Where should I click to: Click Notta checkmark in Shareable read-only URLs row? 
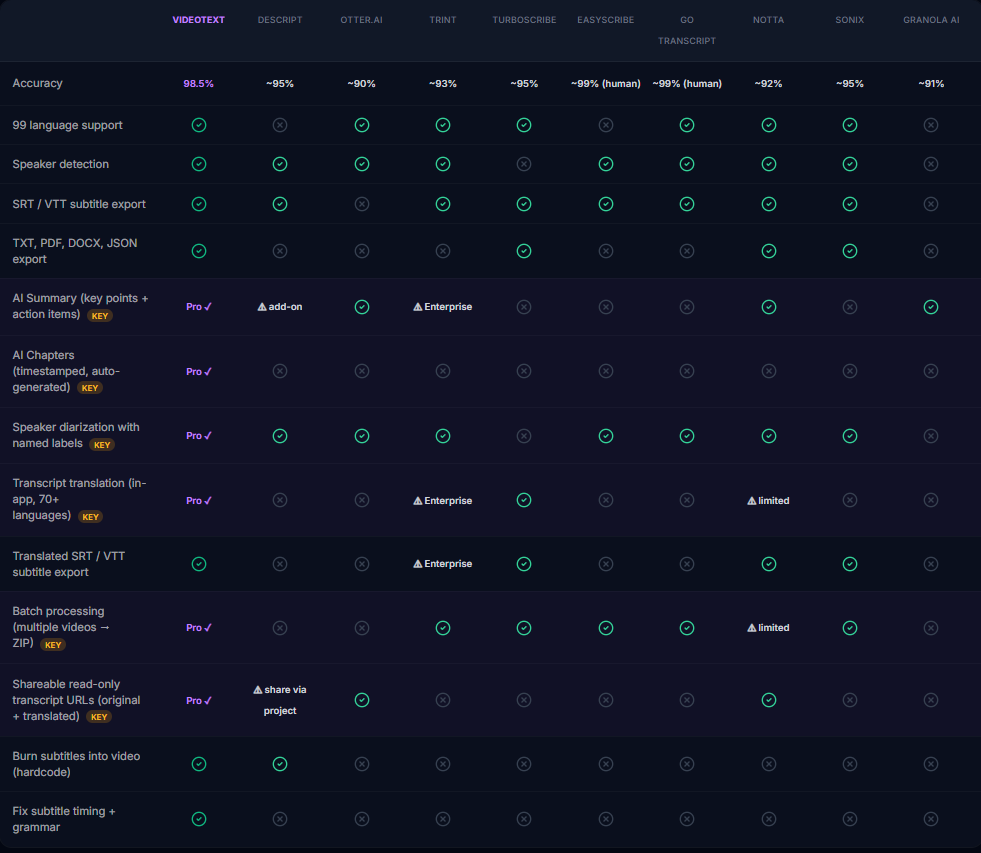point(768,700)
